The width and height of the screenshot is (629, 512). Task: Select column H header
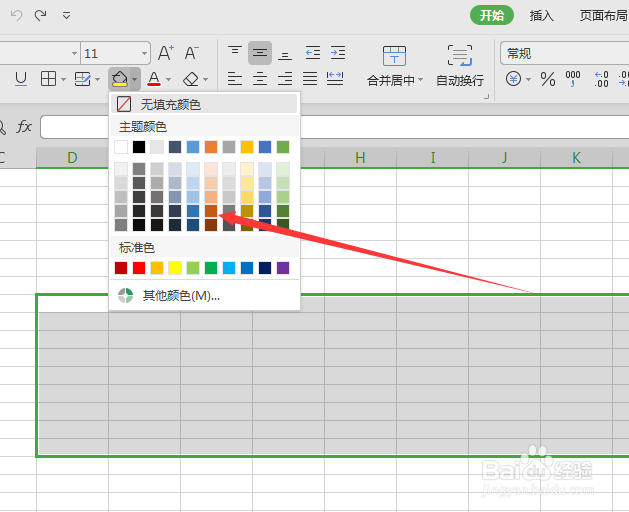coord(360,158)
